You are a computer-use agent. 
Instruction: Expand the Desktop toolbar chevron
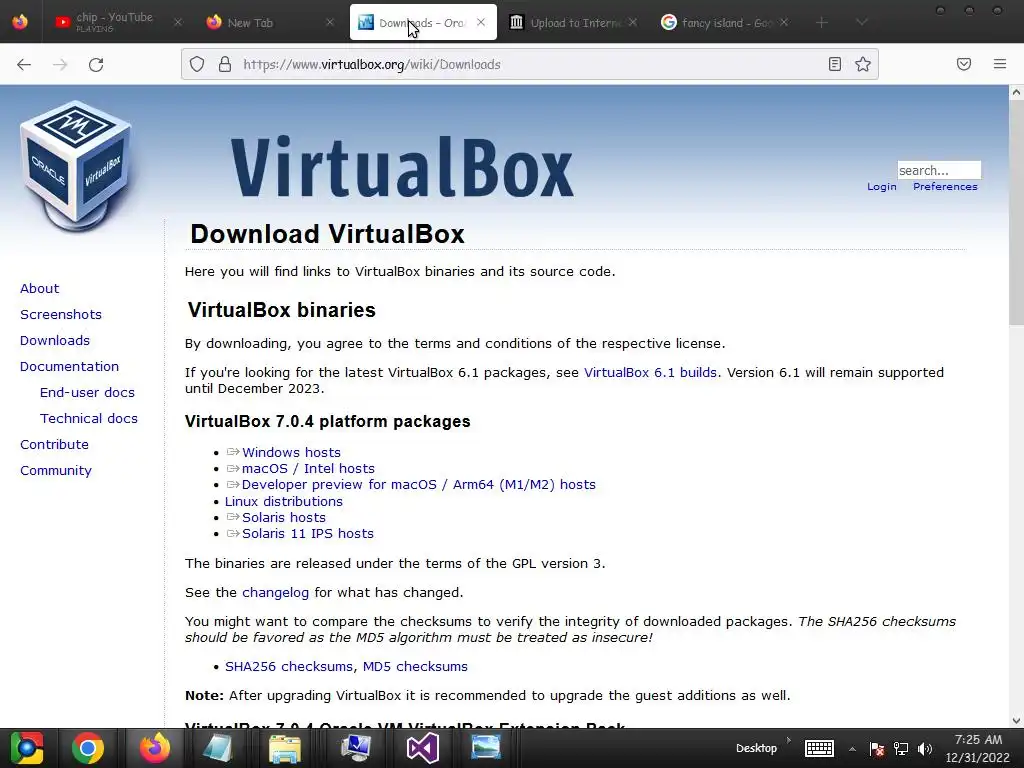[788, 741]
